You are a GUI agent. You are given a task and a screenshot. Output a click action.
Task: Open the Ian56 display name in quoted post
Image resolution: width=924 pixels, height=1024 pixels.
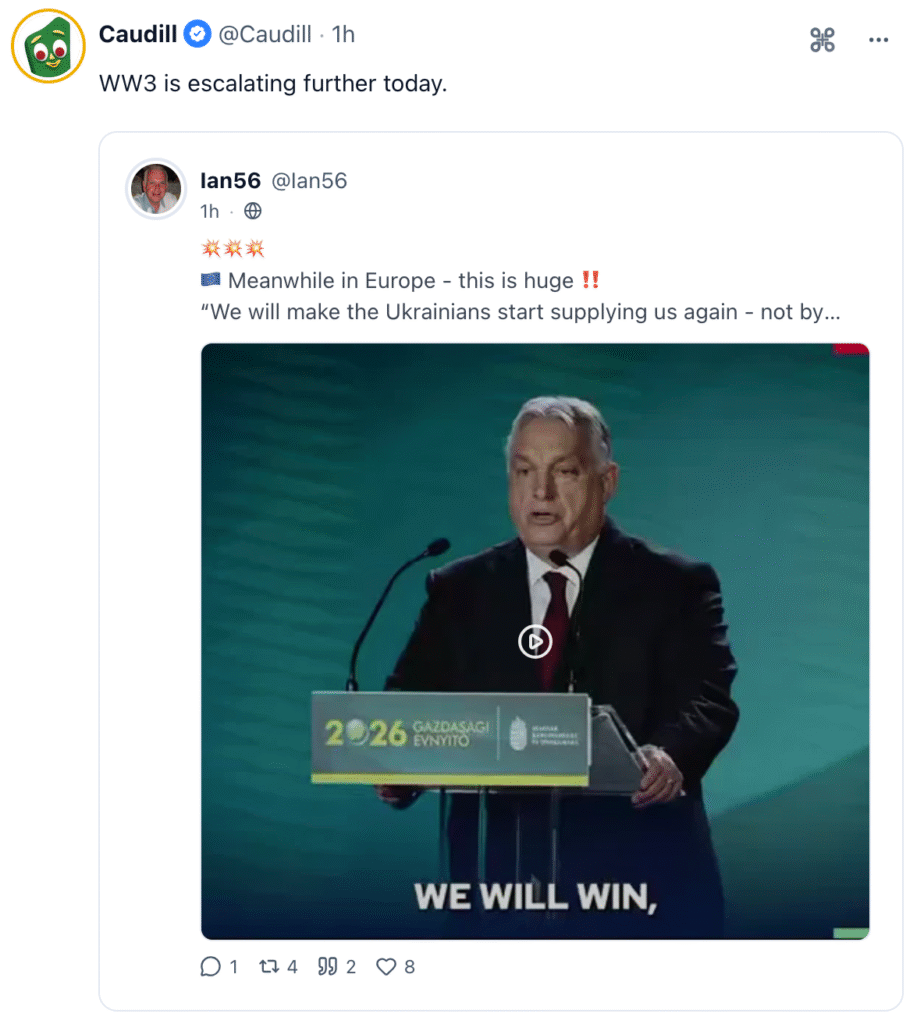(230, 181)
